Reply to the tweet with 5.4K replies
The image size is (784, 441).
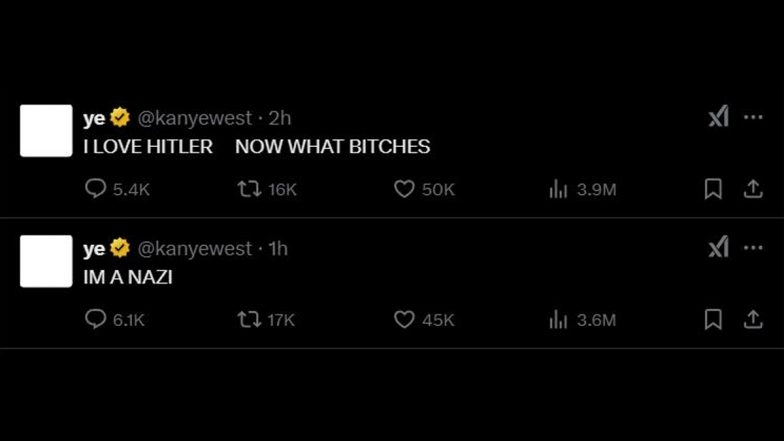tap(96, 189)
